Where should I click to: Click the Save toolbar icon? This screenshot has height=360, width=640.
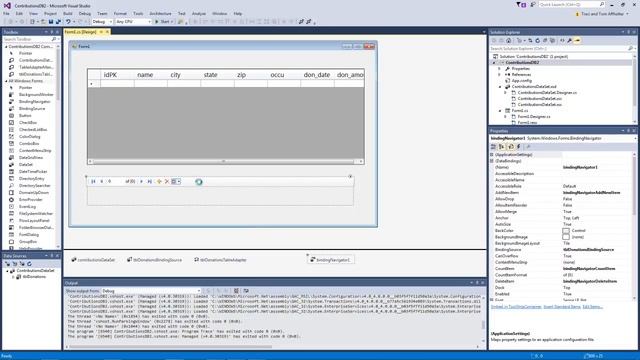pos(51,22)
